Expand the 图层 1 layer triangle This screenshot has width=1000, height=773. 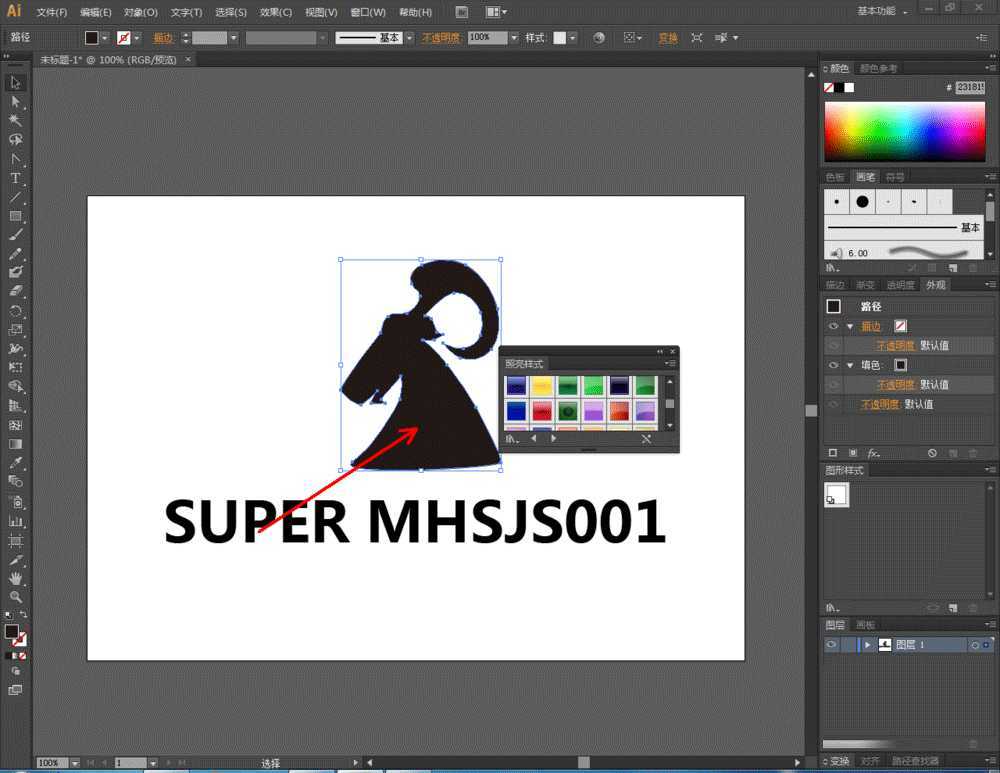(867, 645)
